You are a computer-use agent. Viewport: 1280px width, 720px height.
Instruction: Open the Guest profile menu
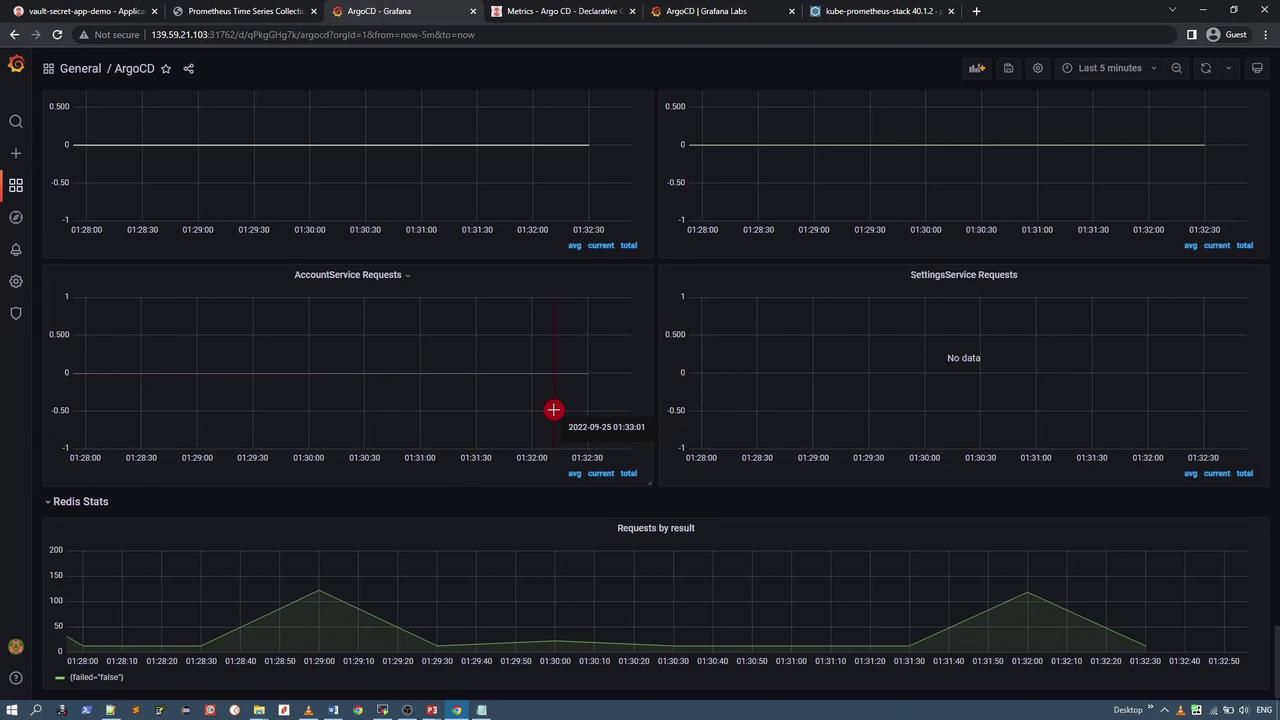pyautogui.click(x=1227, y=34)
